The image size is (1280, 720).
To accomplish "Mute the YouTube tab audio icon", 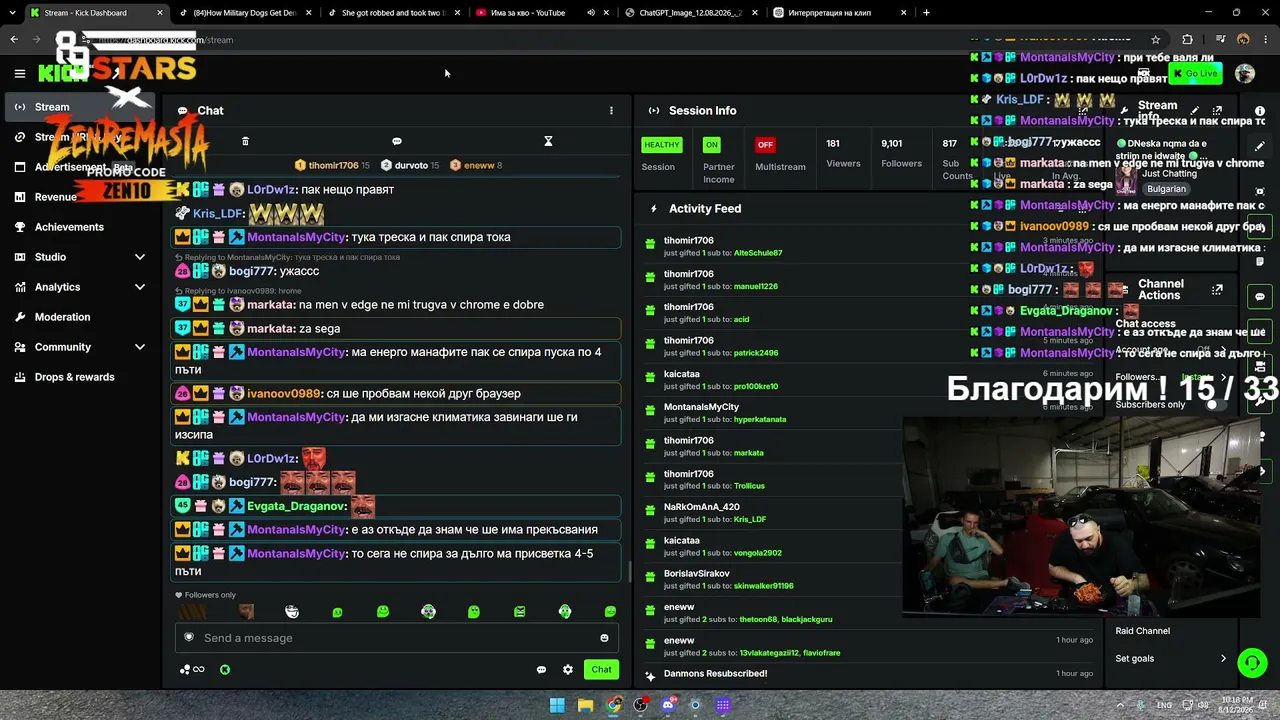I will click(x=591, y=13).
